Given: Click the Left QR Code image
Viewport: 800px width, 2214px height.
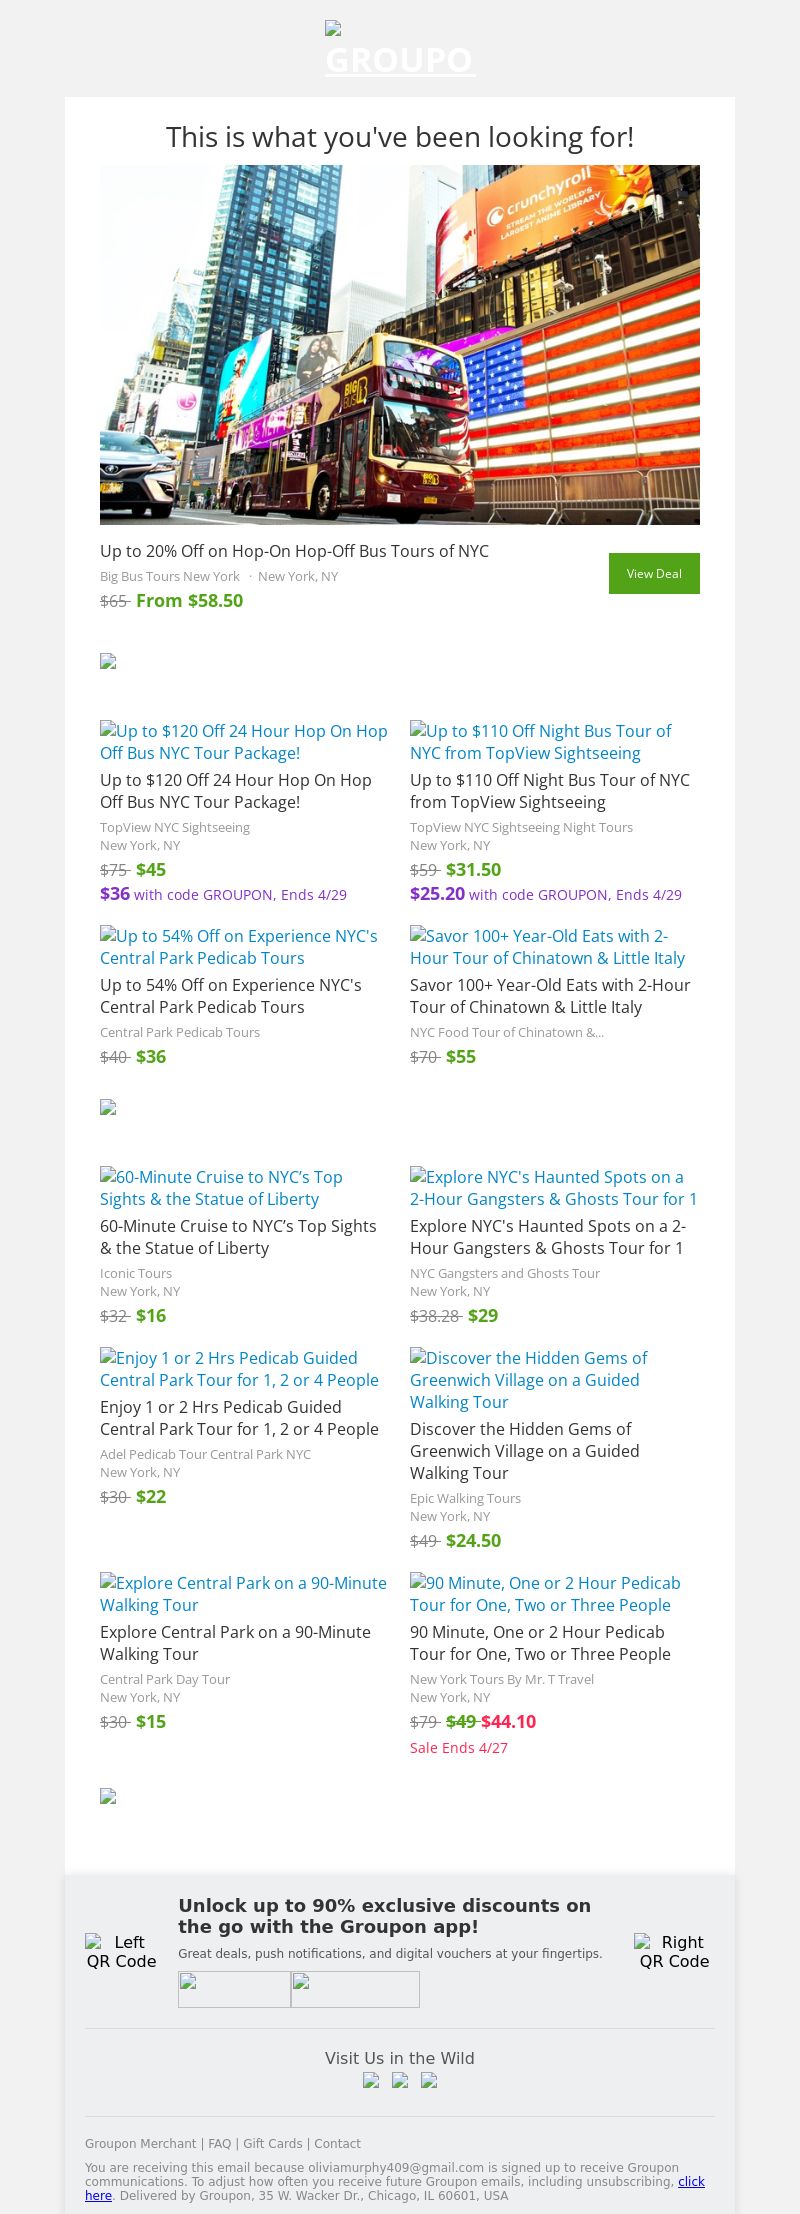Looking at the screenshot, I should click(x=121, y=1951).
